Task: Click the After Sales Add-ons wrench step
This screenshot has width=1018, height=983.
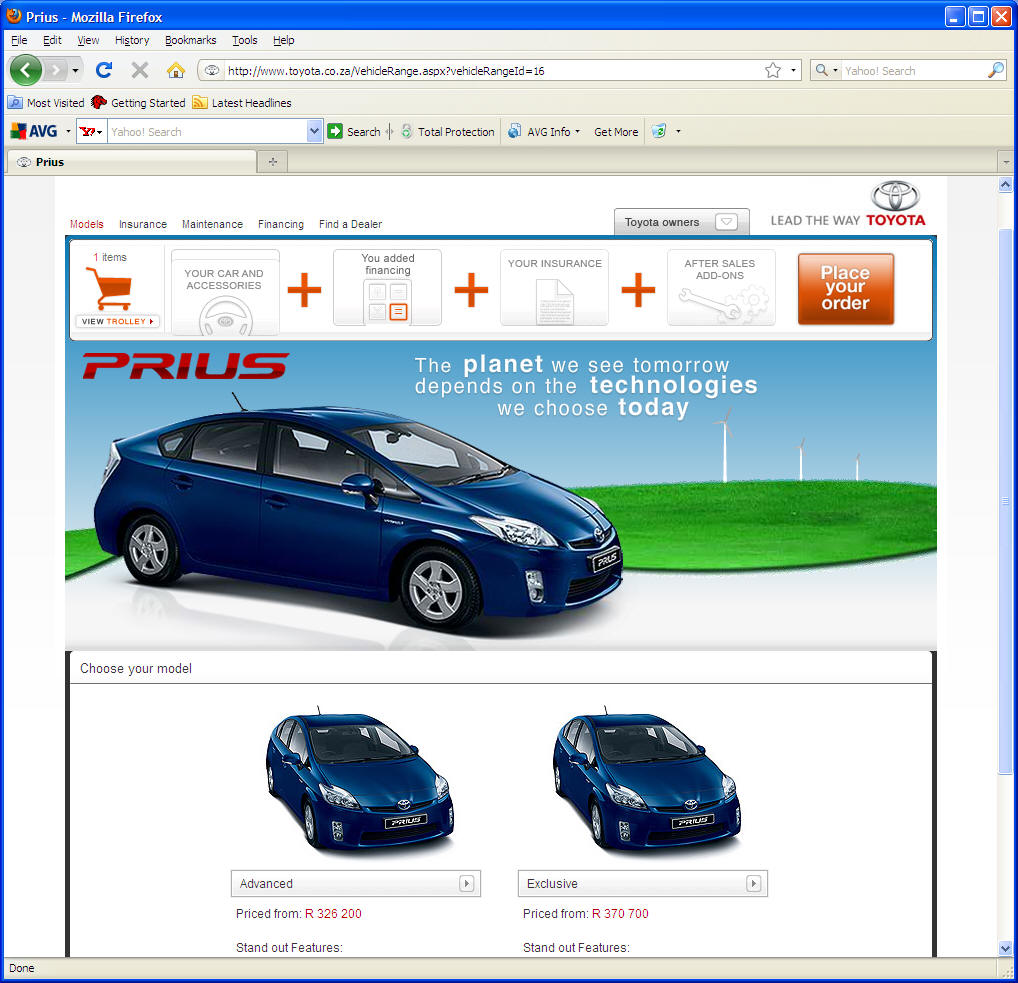Action: tap(721, 288)
